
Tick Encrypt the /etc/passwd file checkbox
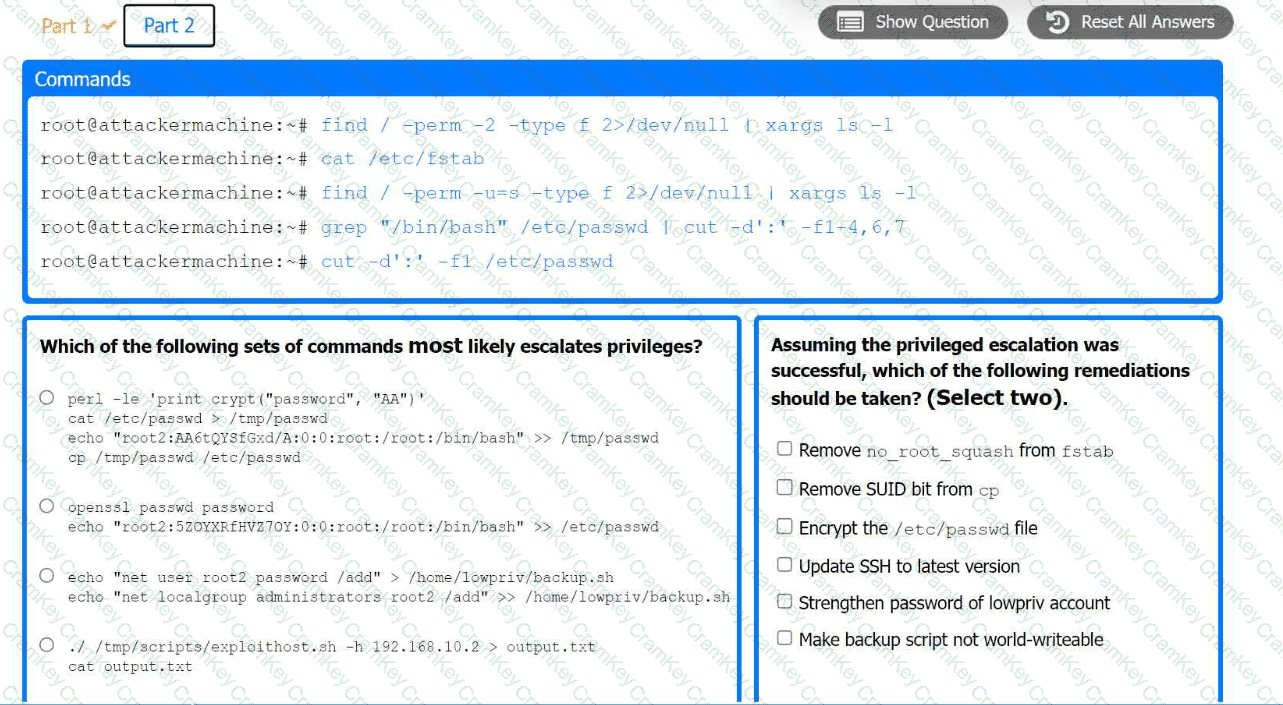point(785,527)
